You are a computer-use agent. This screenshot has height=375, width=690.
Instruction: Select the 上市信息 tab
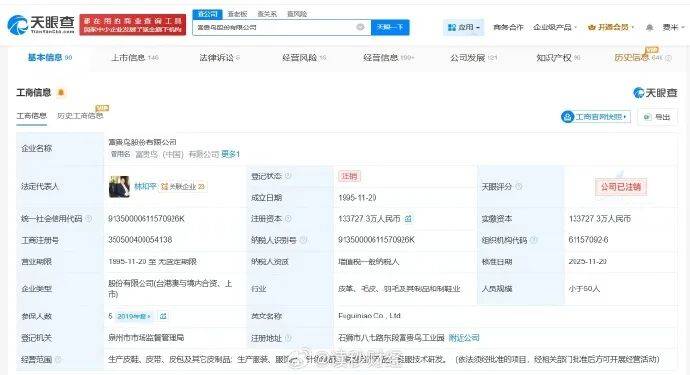click(x=134, y=58)
